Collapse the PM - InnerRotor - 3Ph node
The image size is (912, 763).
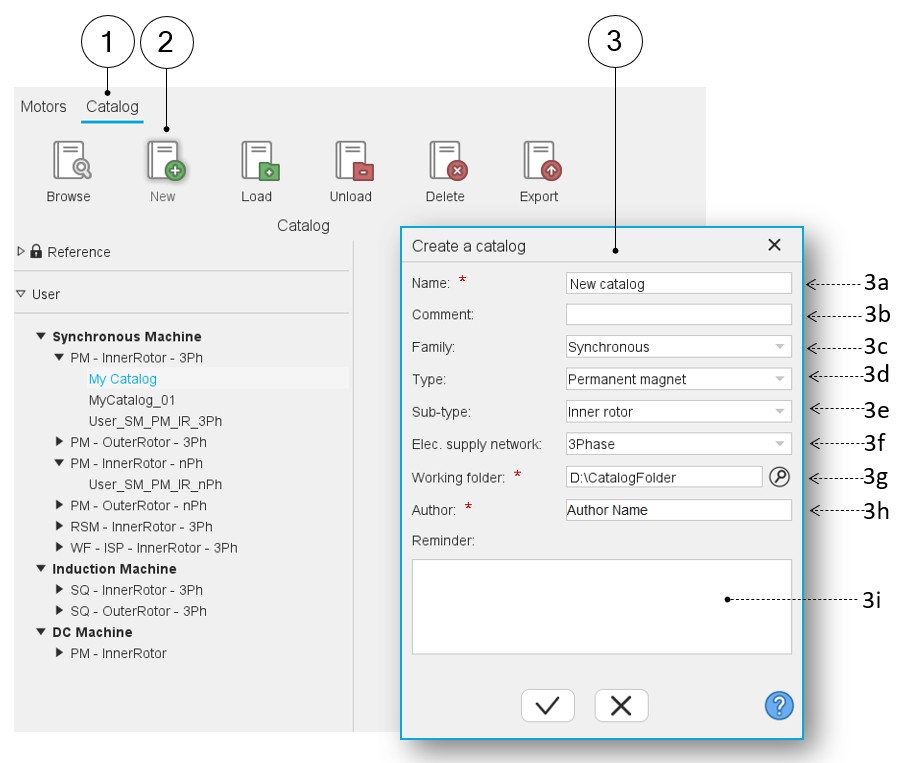[59, 357]
